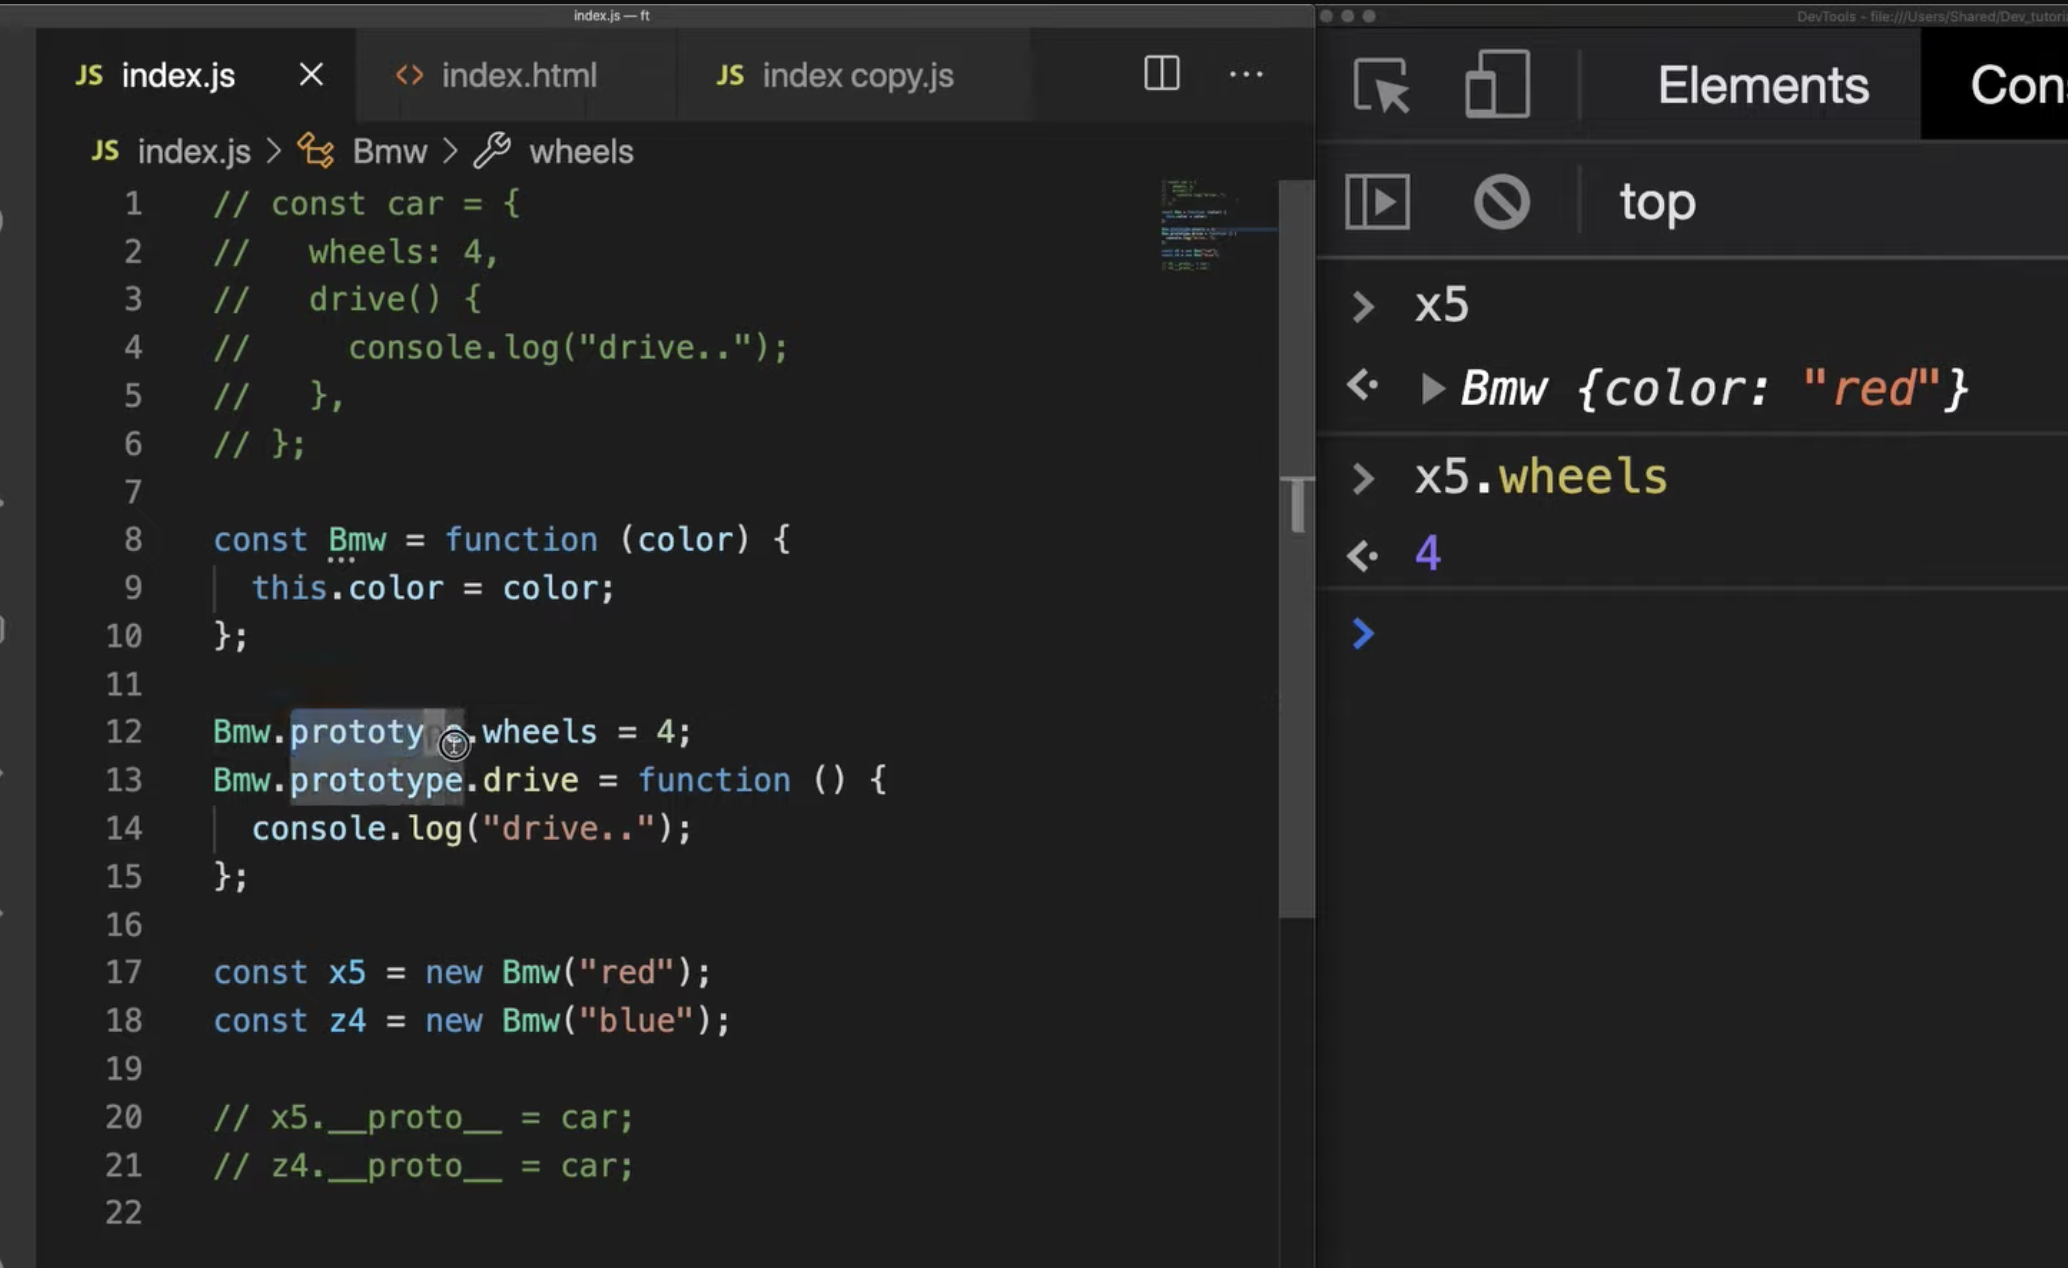Toggle the device toolbar icon
The image size is (2068, 1268).
coord(1497,85)
